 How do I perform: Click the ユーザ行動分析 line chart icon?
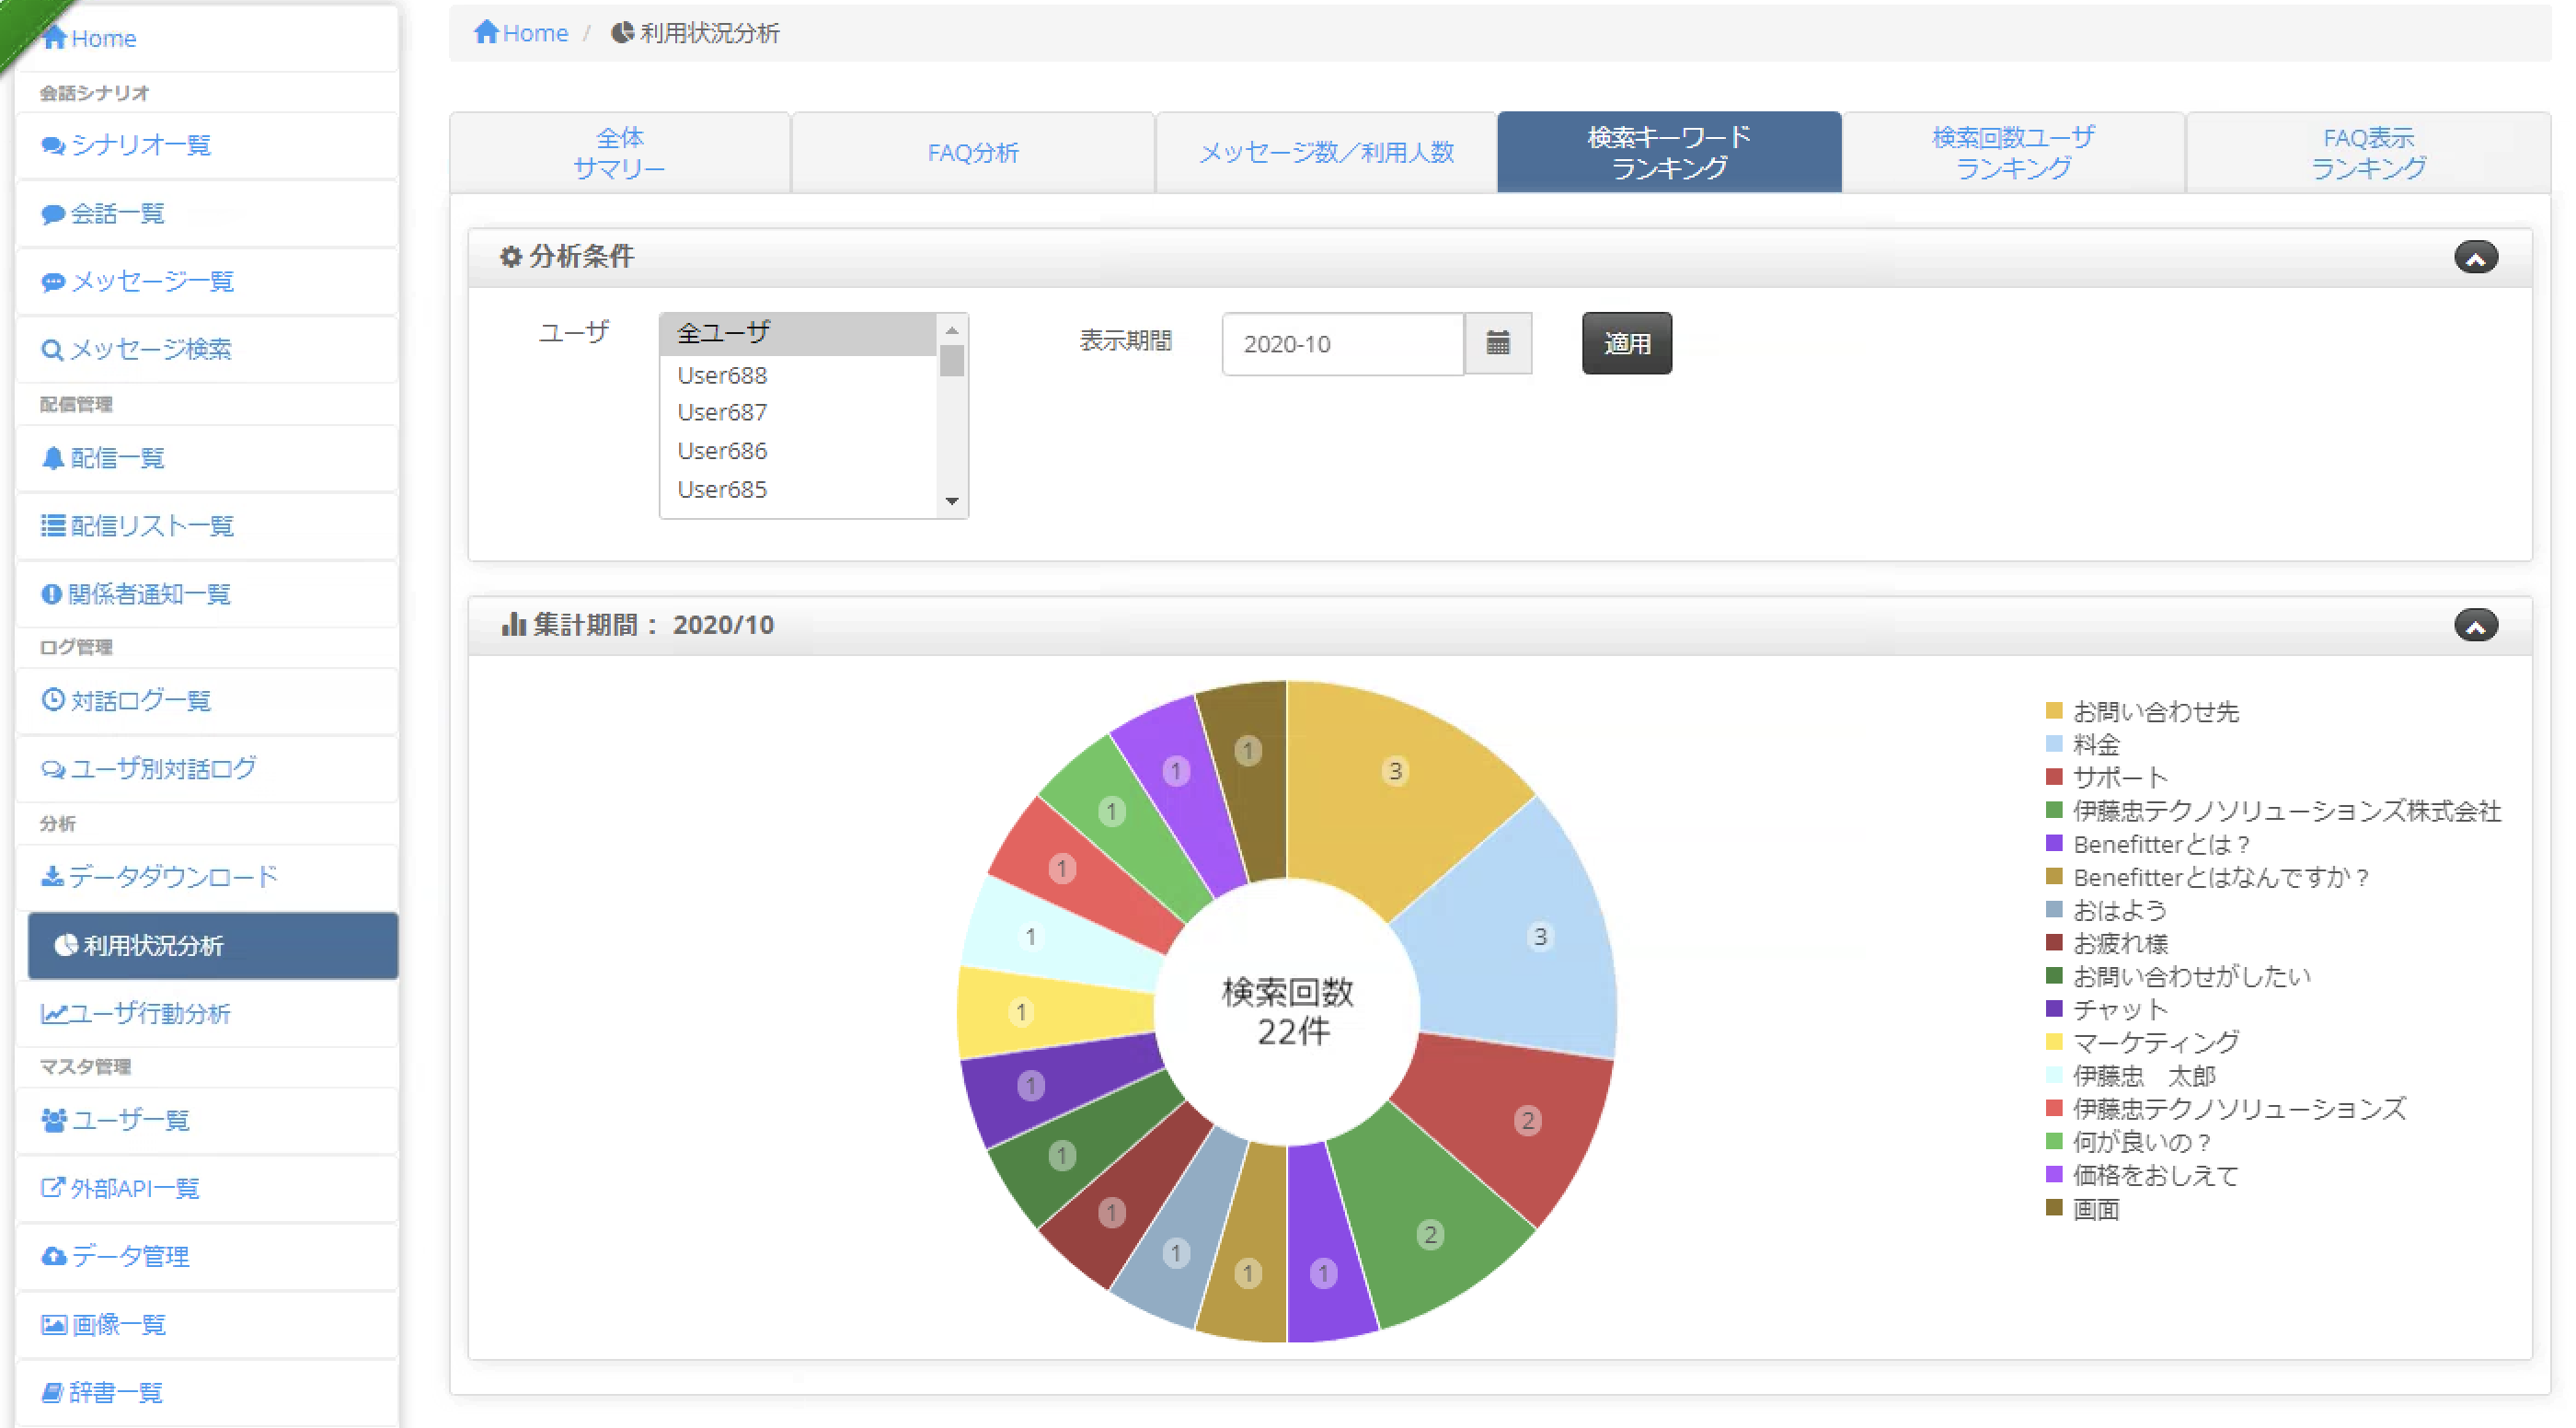pos(54,1013)
